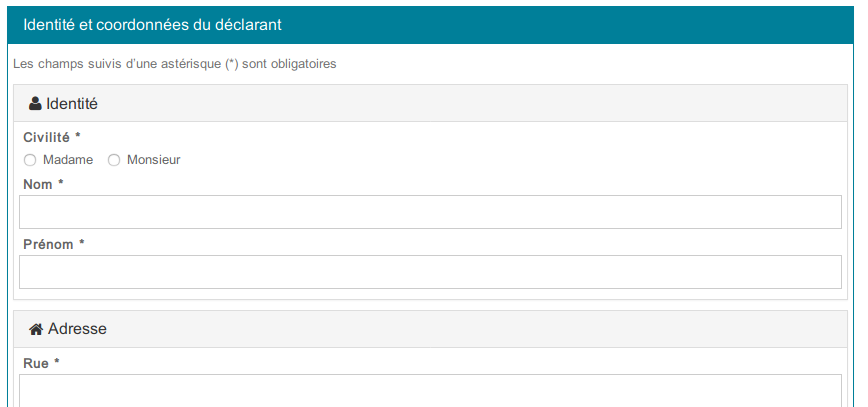Click the asterisk next to Civilité
Viewport: 868px width, 407px height.
[x=78, y=136]
